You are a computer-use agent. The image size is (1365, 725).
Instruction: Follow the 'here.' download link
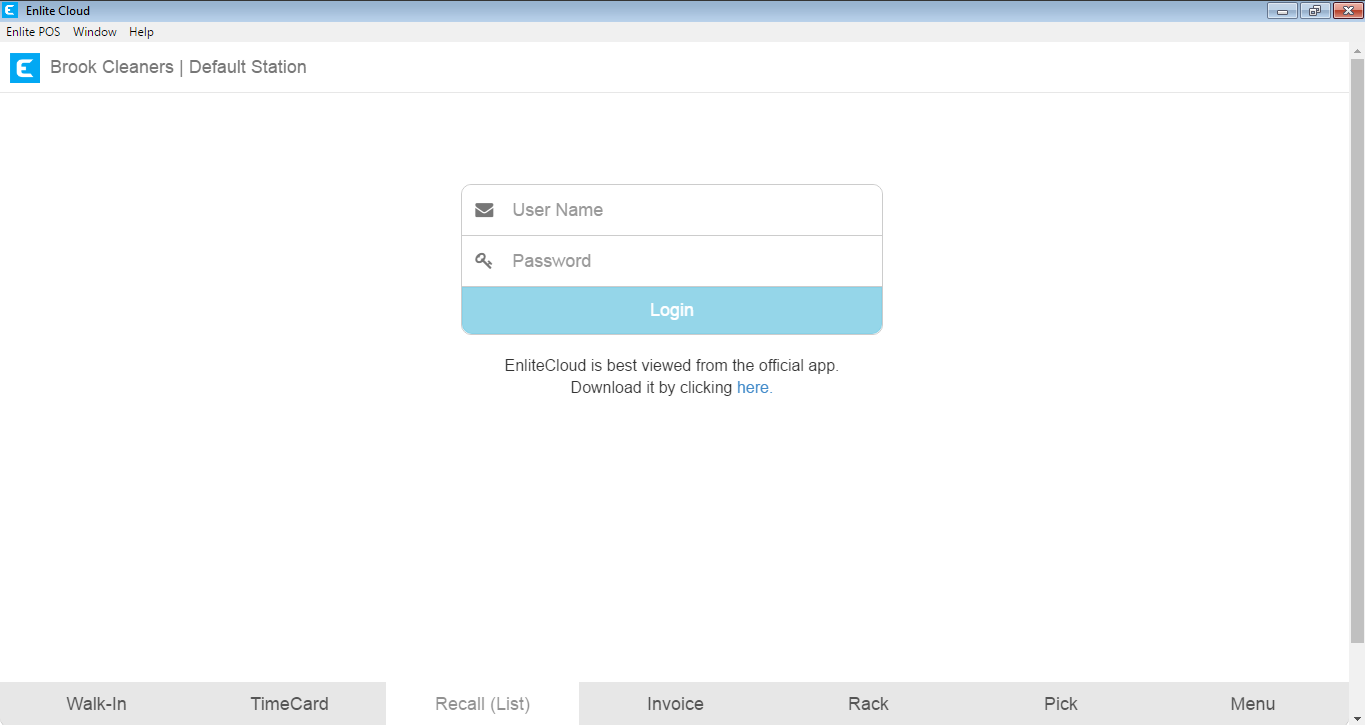[x=755, y=387]
